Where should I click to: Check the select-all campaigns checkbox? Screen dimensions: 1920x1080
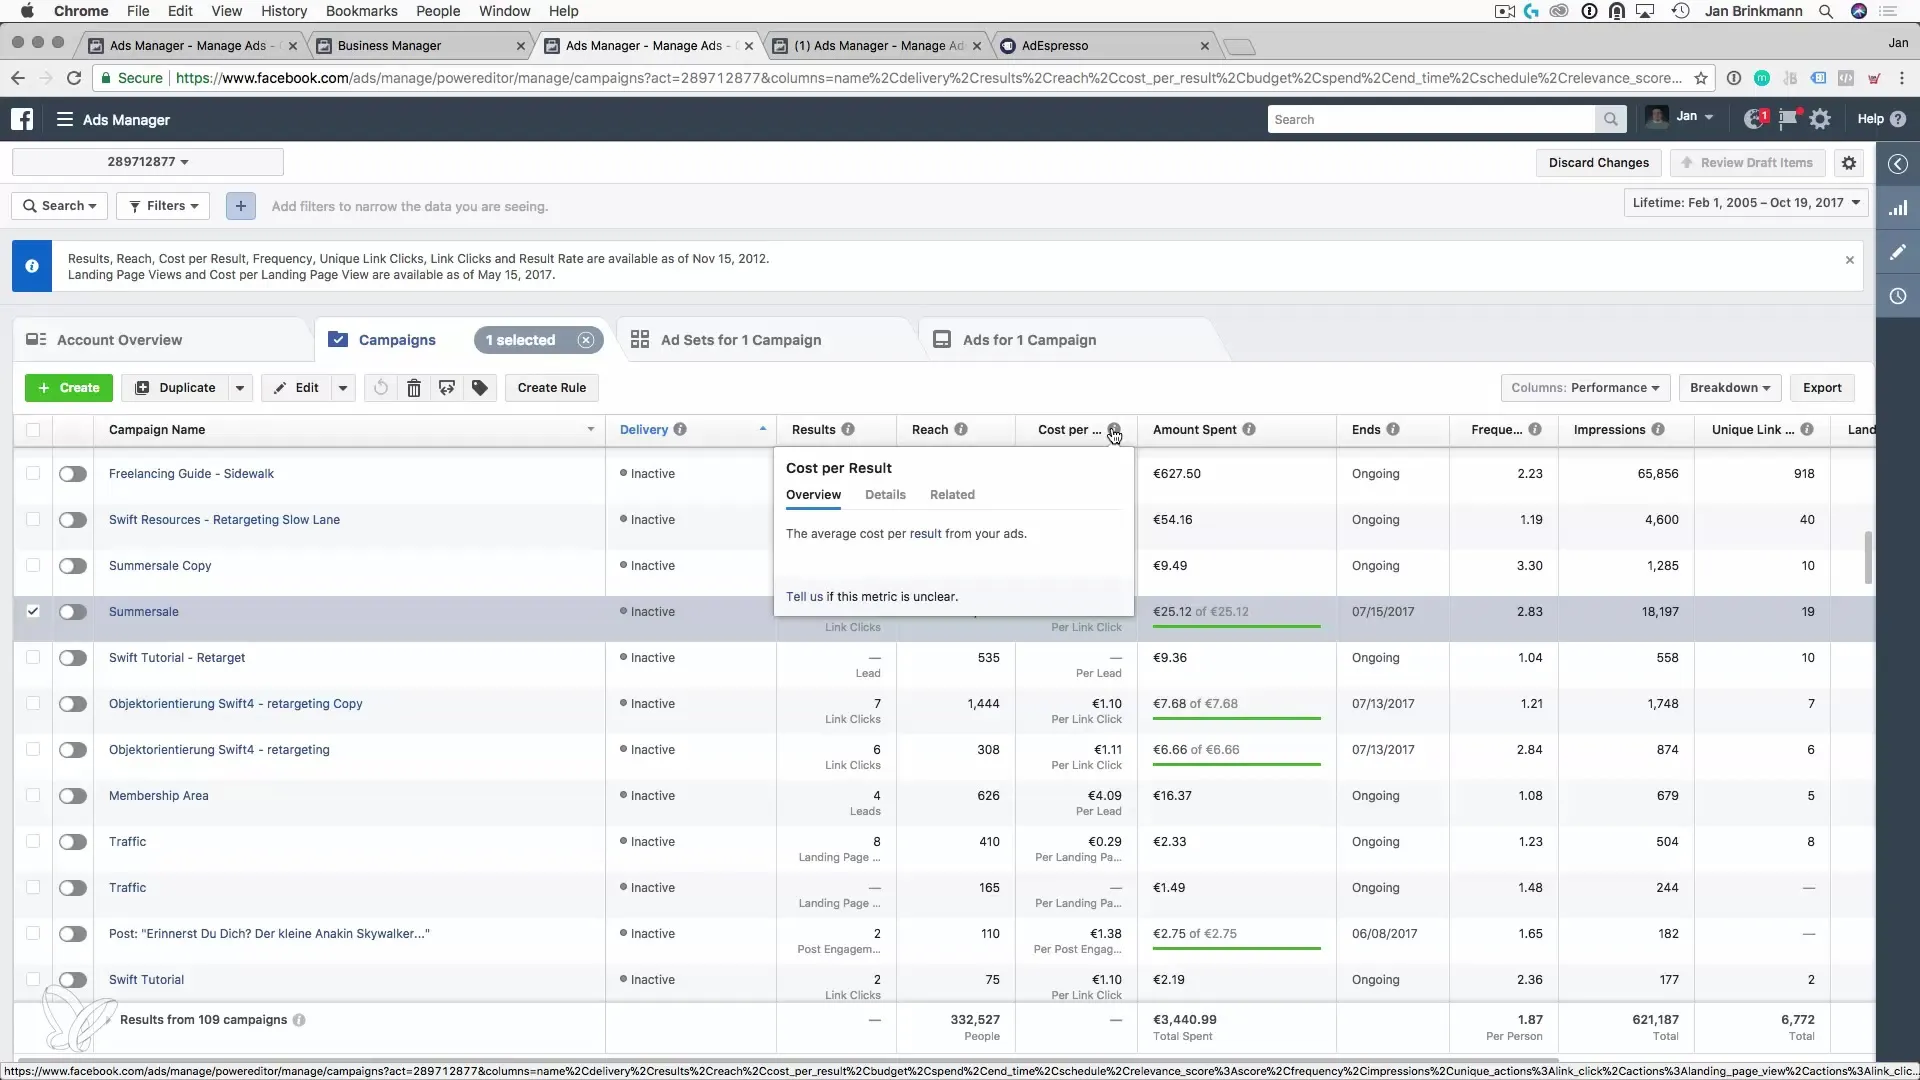(x=33, y=430)
